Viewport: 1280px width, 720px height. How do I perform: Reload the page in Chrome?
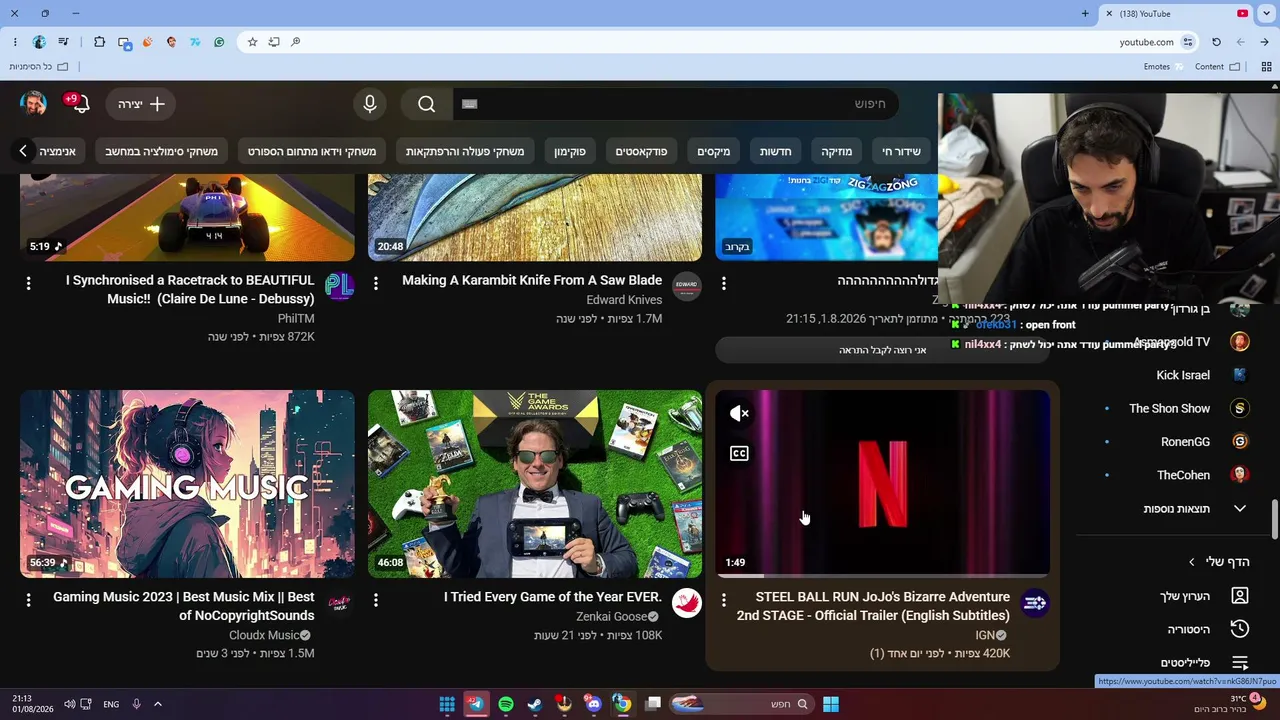click(x=1216, y=42)
